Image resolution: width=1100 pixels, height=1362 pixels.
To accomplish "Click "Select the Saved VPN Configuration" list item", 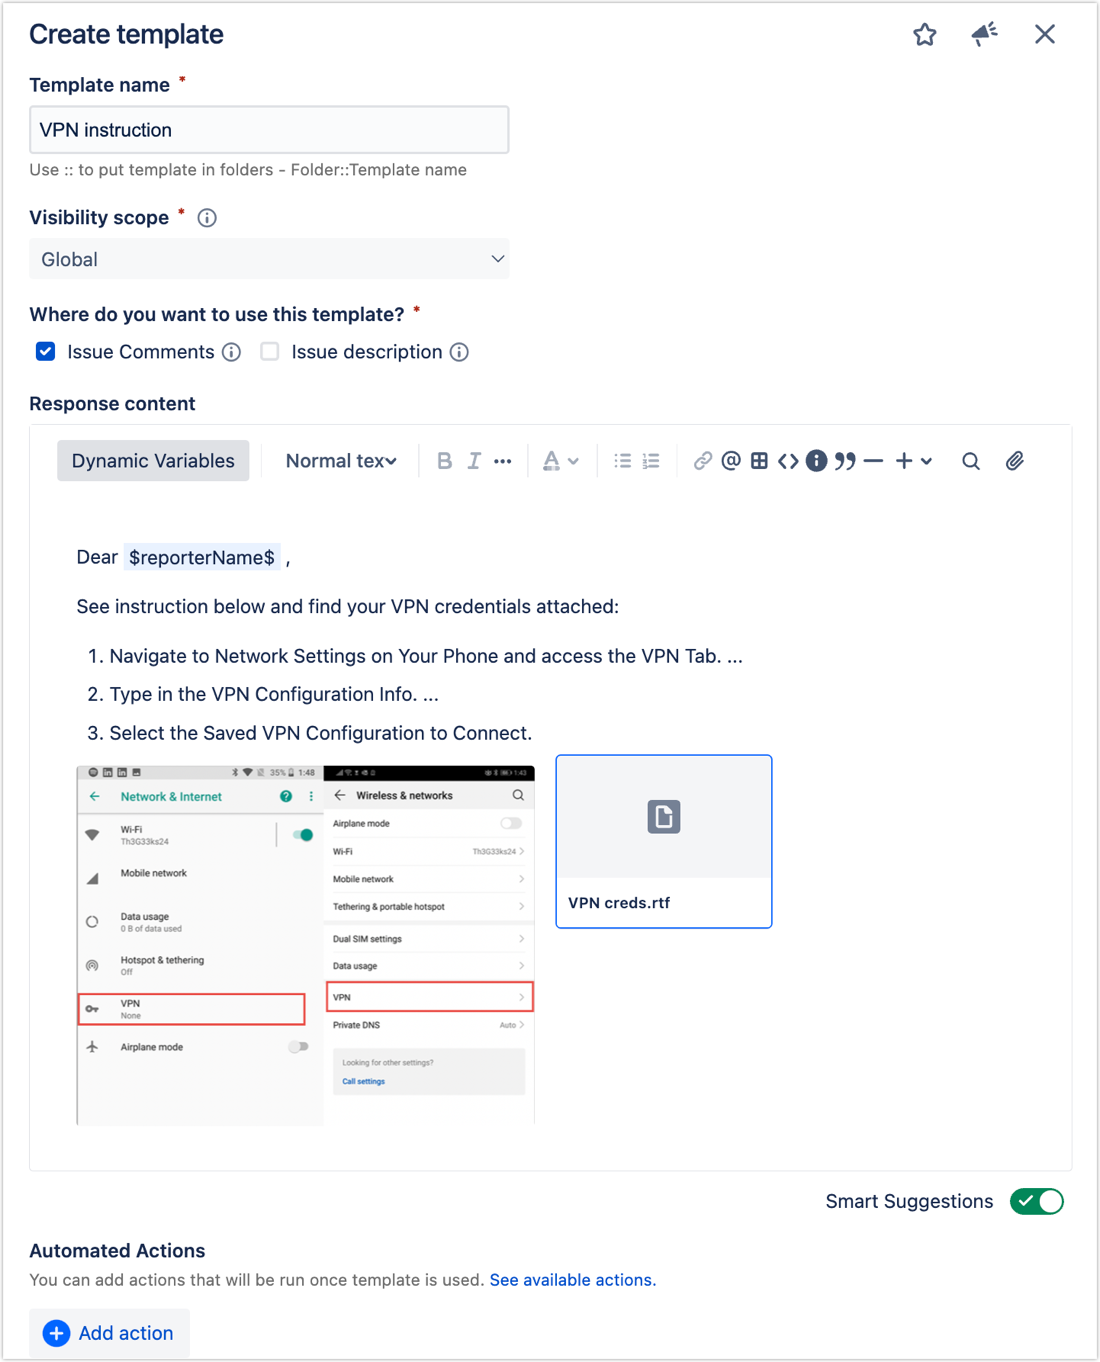I will coord(320,733).
